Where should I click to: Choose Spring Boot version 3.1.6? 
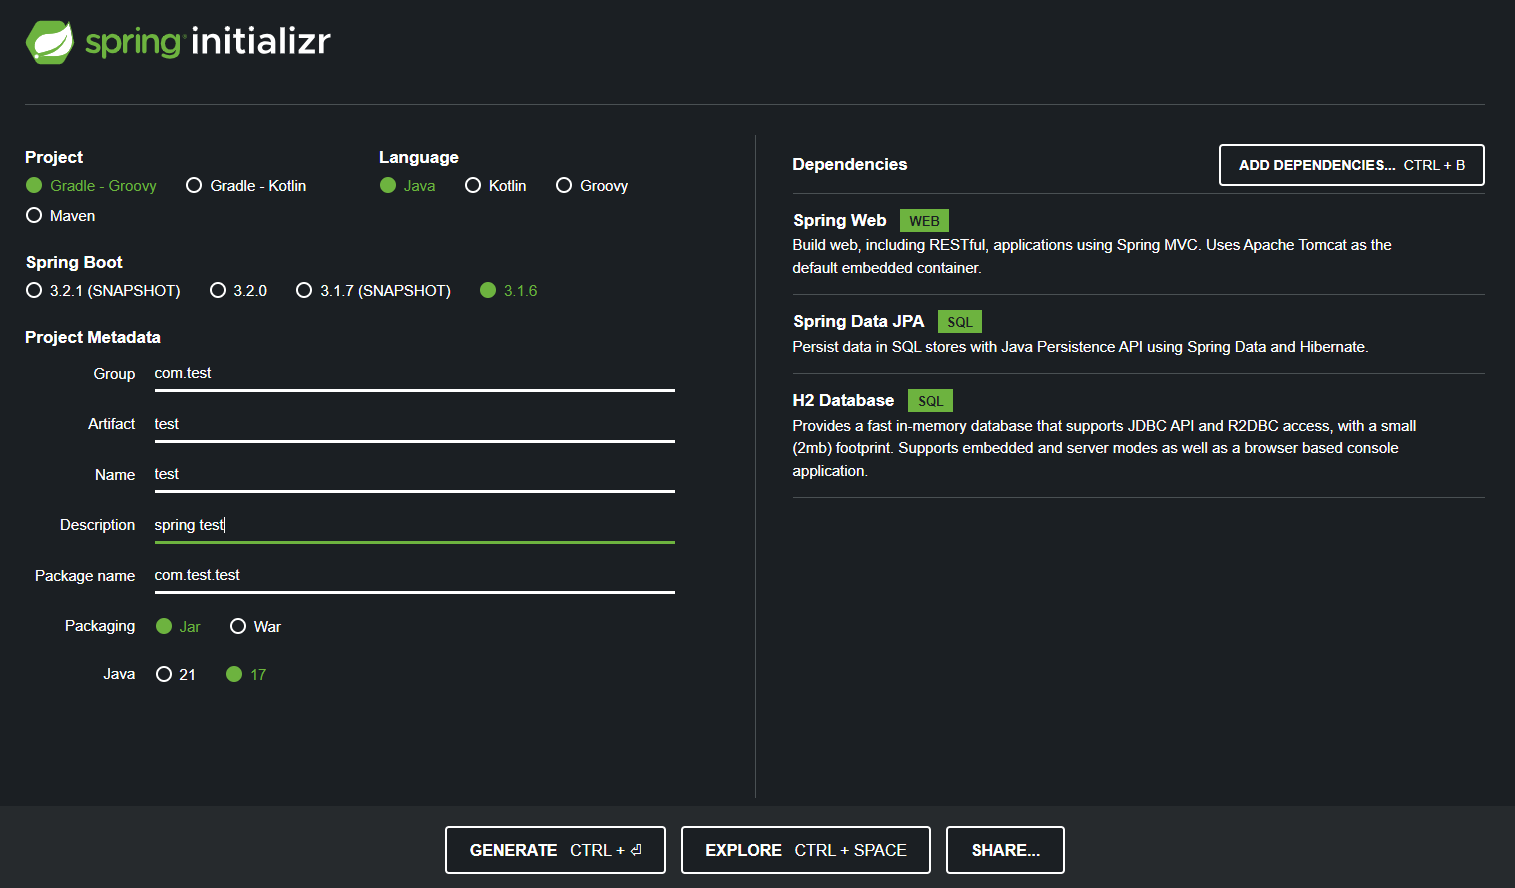pos(508,291)
